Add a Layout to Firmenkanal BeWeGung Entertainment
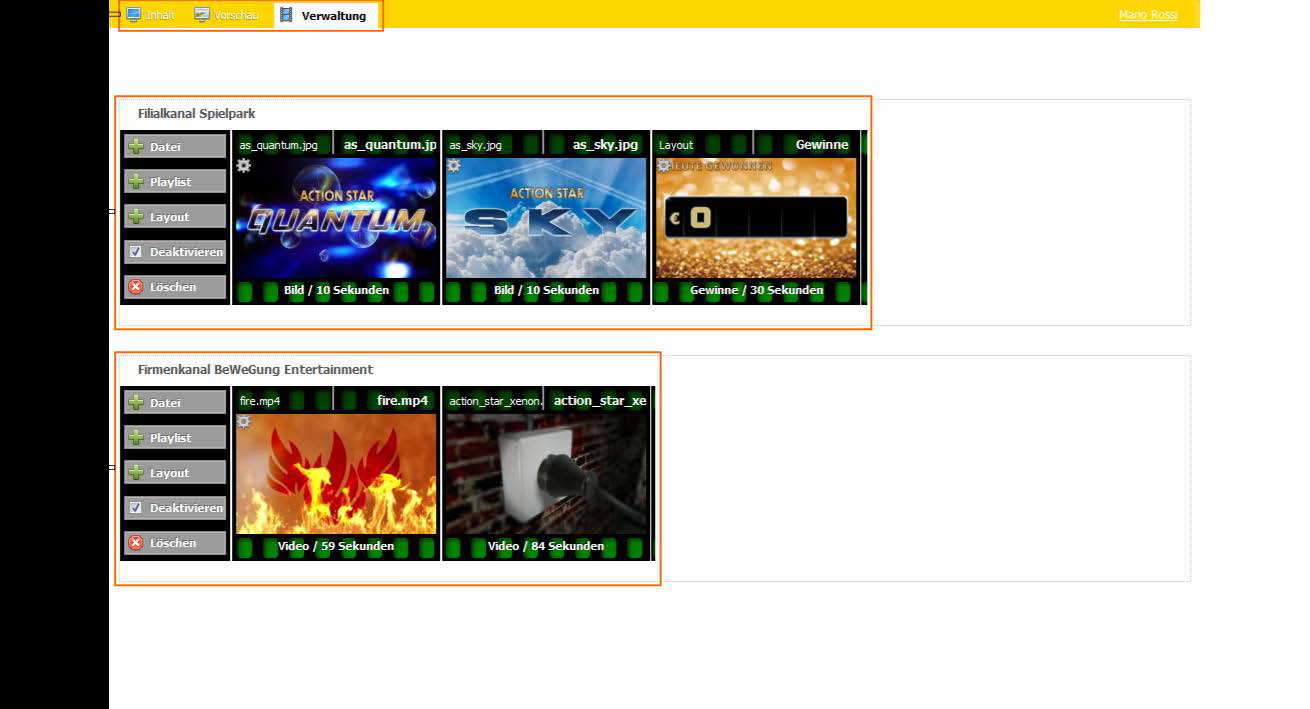This screenshot has height=709, width=1310. pos(175,473)
